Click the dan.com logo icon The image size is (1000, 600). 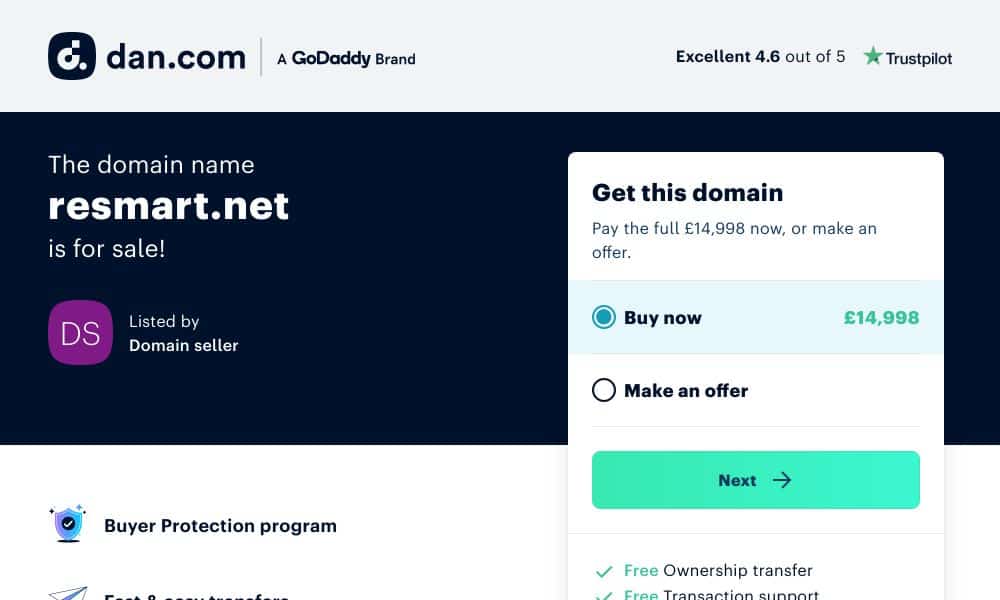point(72,56)
